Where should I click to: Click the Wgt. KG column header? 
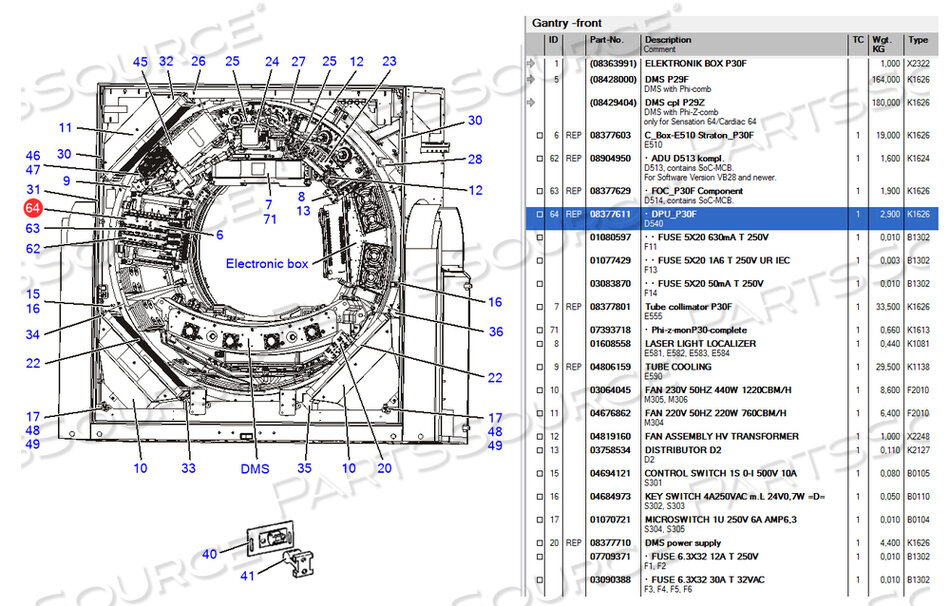tap(883, 44)
